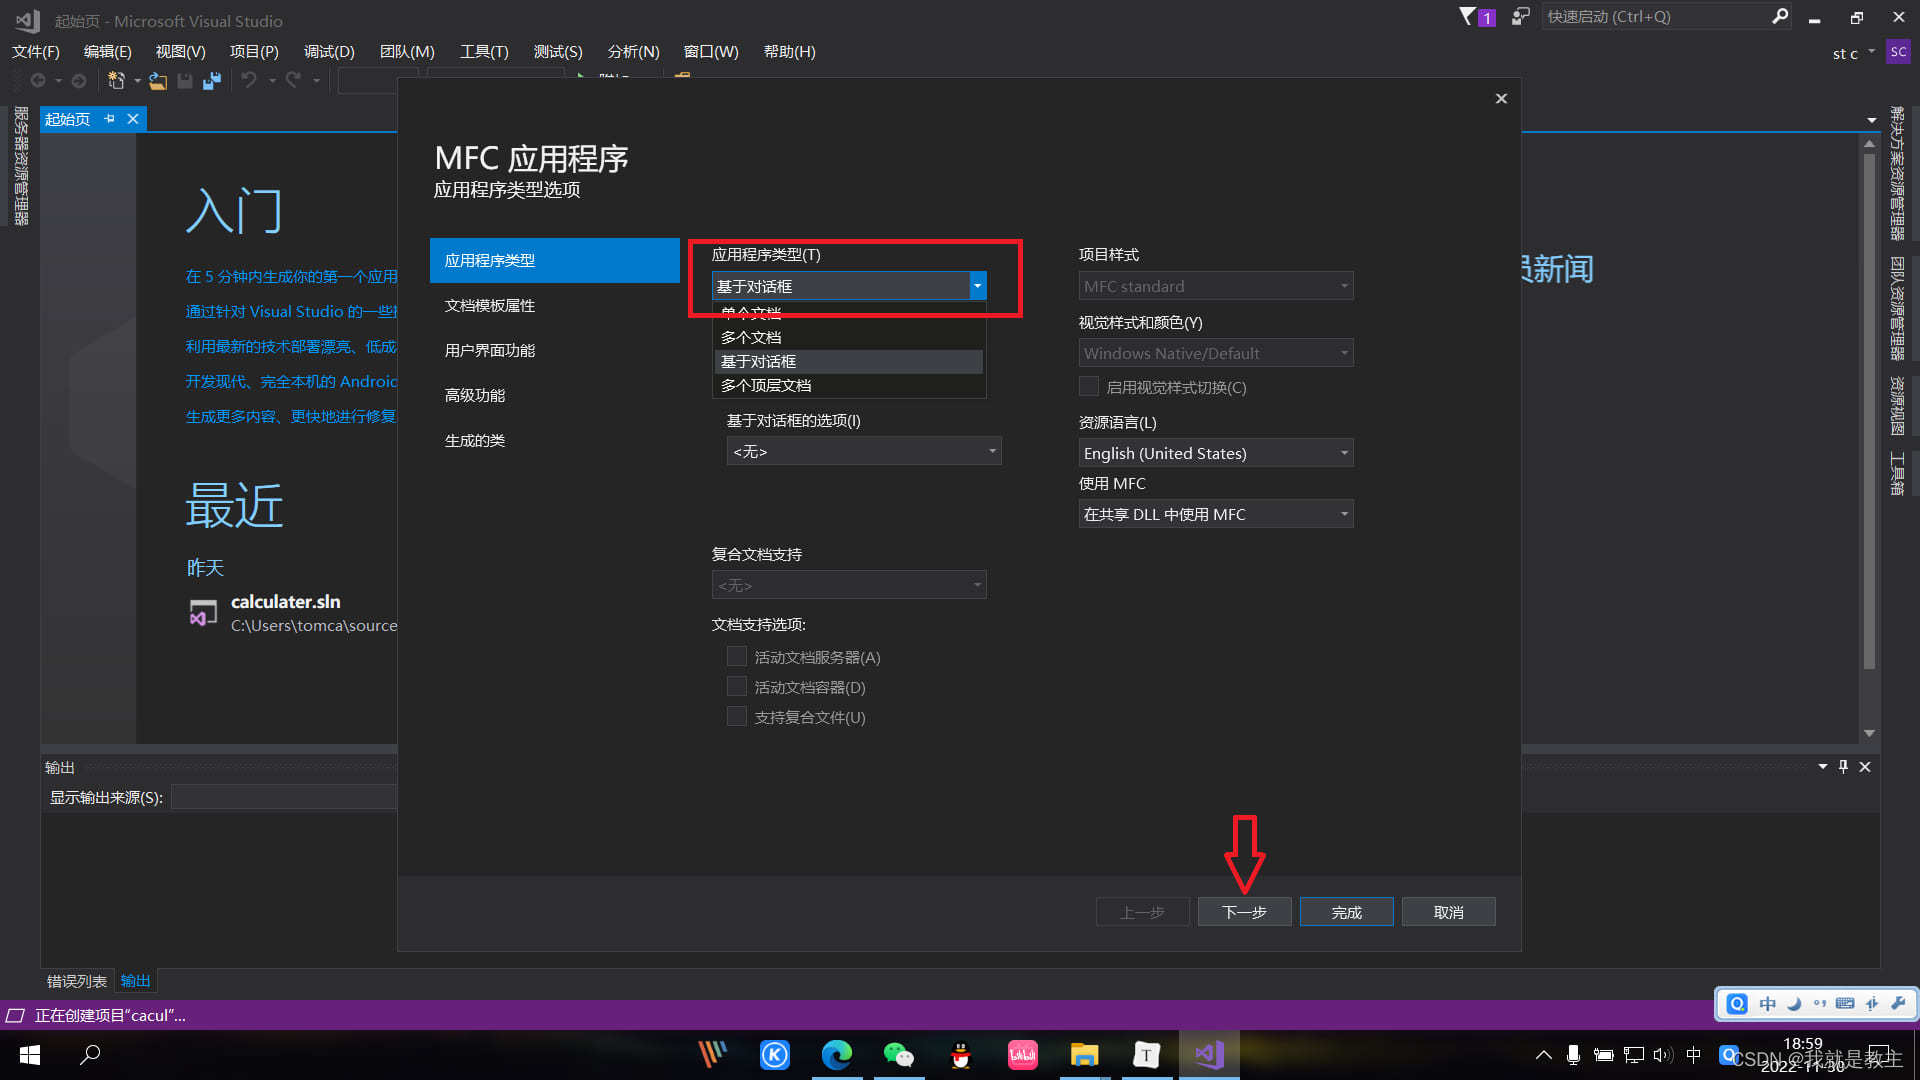Check the 支持复合文件(U) checkbox
Image resolution: width=1920 pixels, height=1080 pixels.
pyautogui.click(x=737, y=716)
